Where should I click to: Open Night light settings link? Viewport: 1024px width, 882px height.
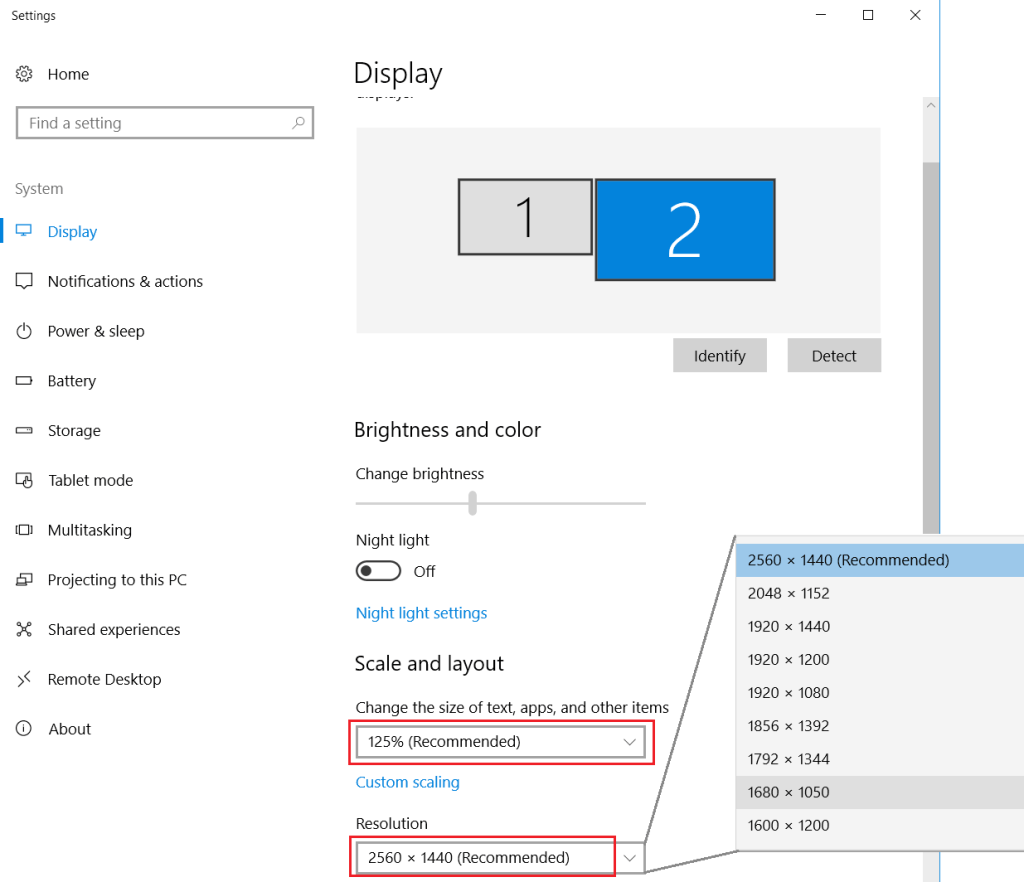tap(421, 613)
